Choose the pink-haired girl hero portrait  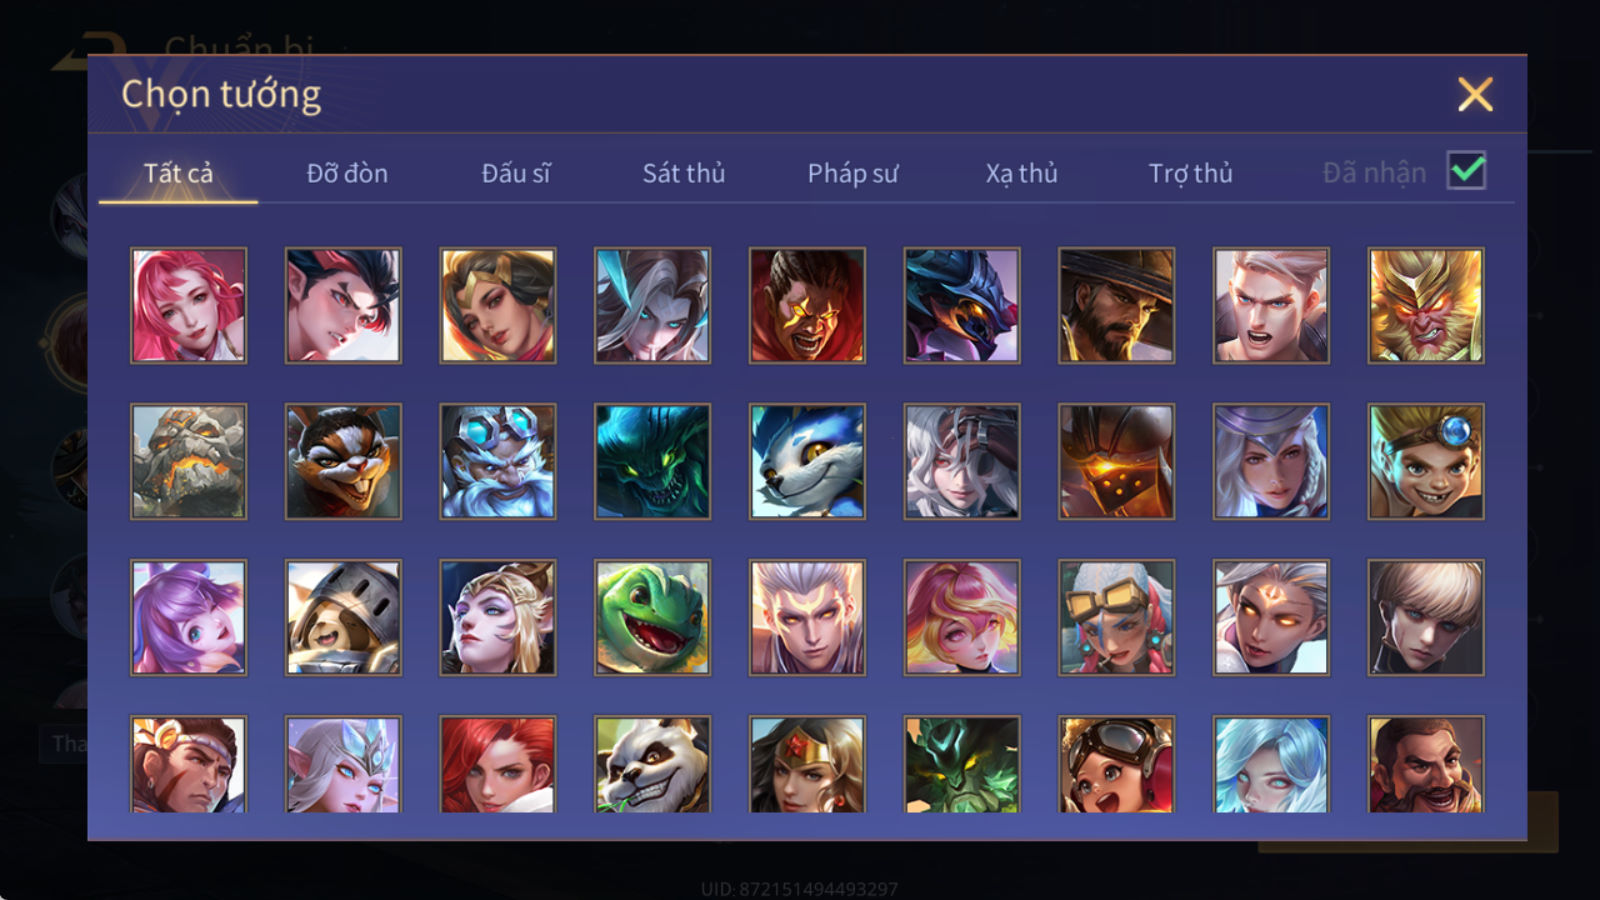188,305
